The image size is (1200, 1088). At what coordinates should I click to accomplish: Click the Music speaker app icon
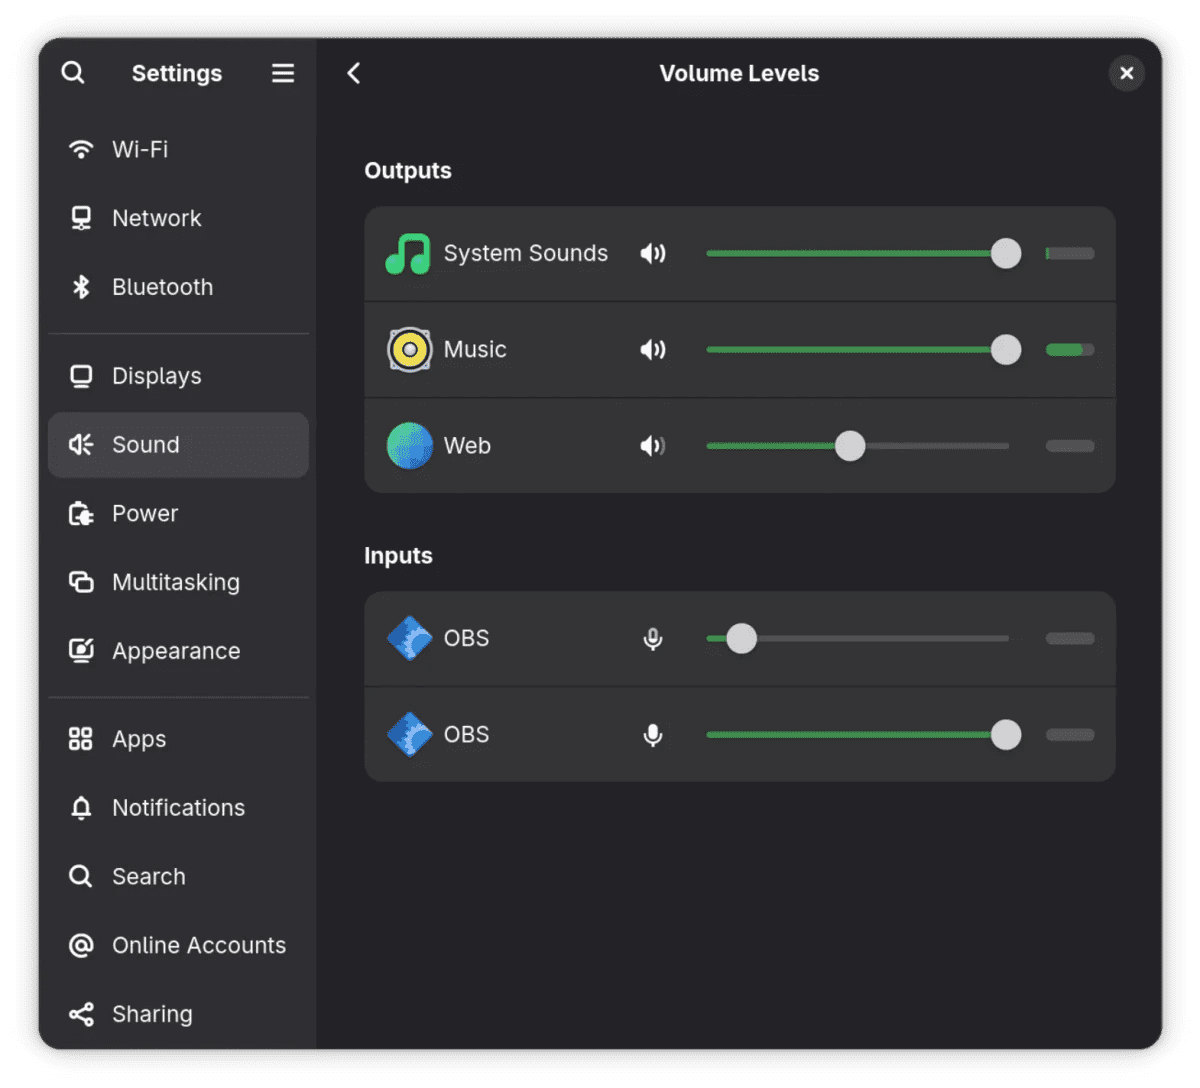point(409,350)
